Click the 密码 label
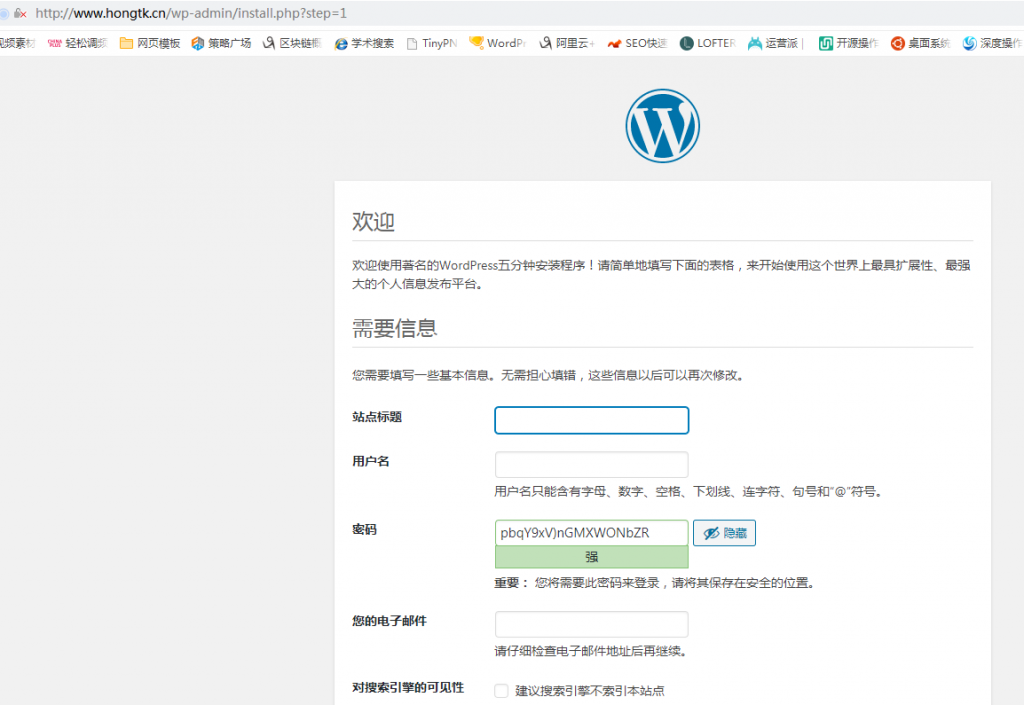Image resolution: width=1024 pixels, height=705 pixels. 364,529
